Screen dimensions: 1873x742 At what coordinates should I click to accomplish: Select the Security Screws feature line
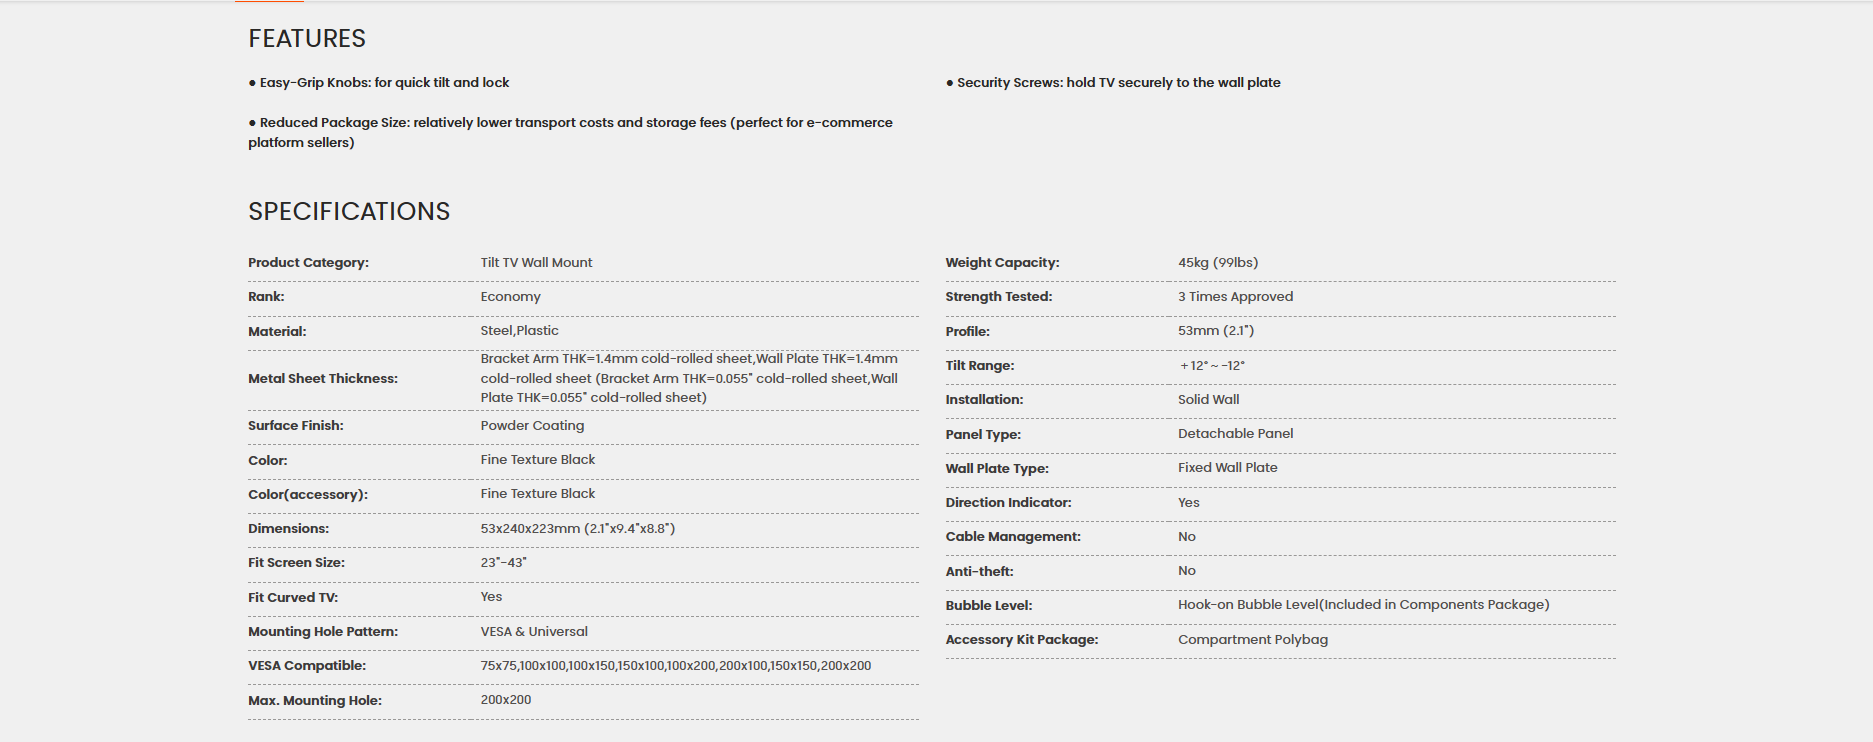click(1113, 83)
